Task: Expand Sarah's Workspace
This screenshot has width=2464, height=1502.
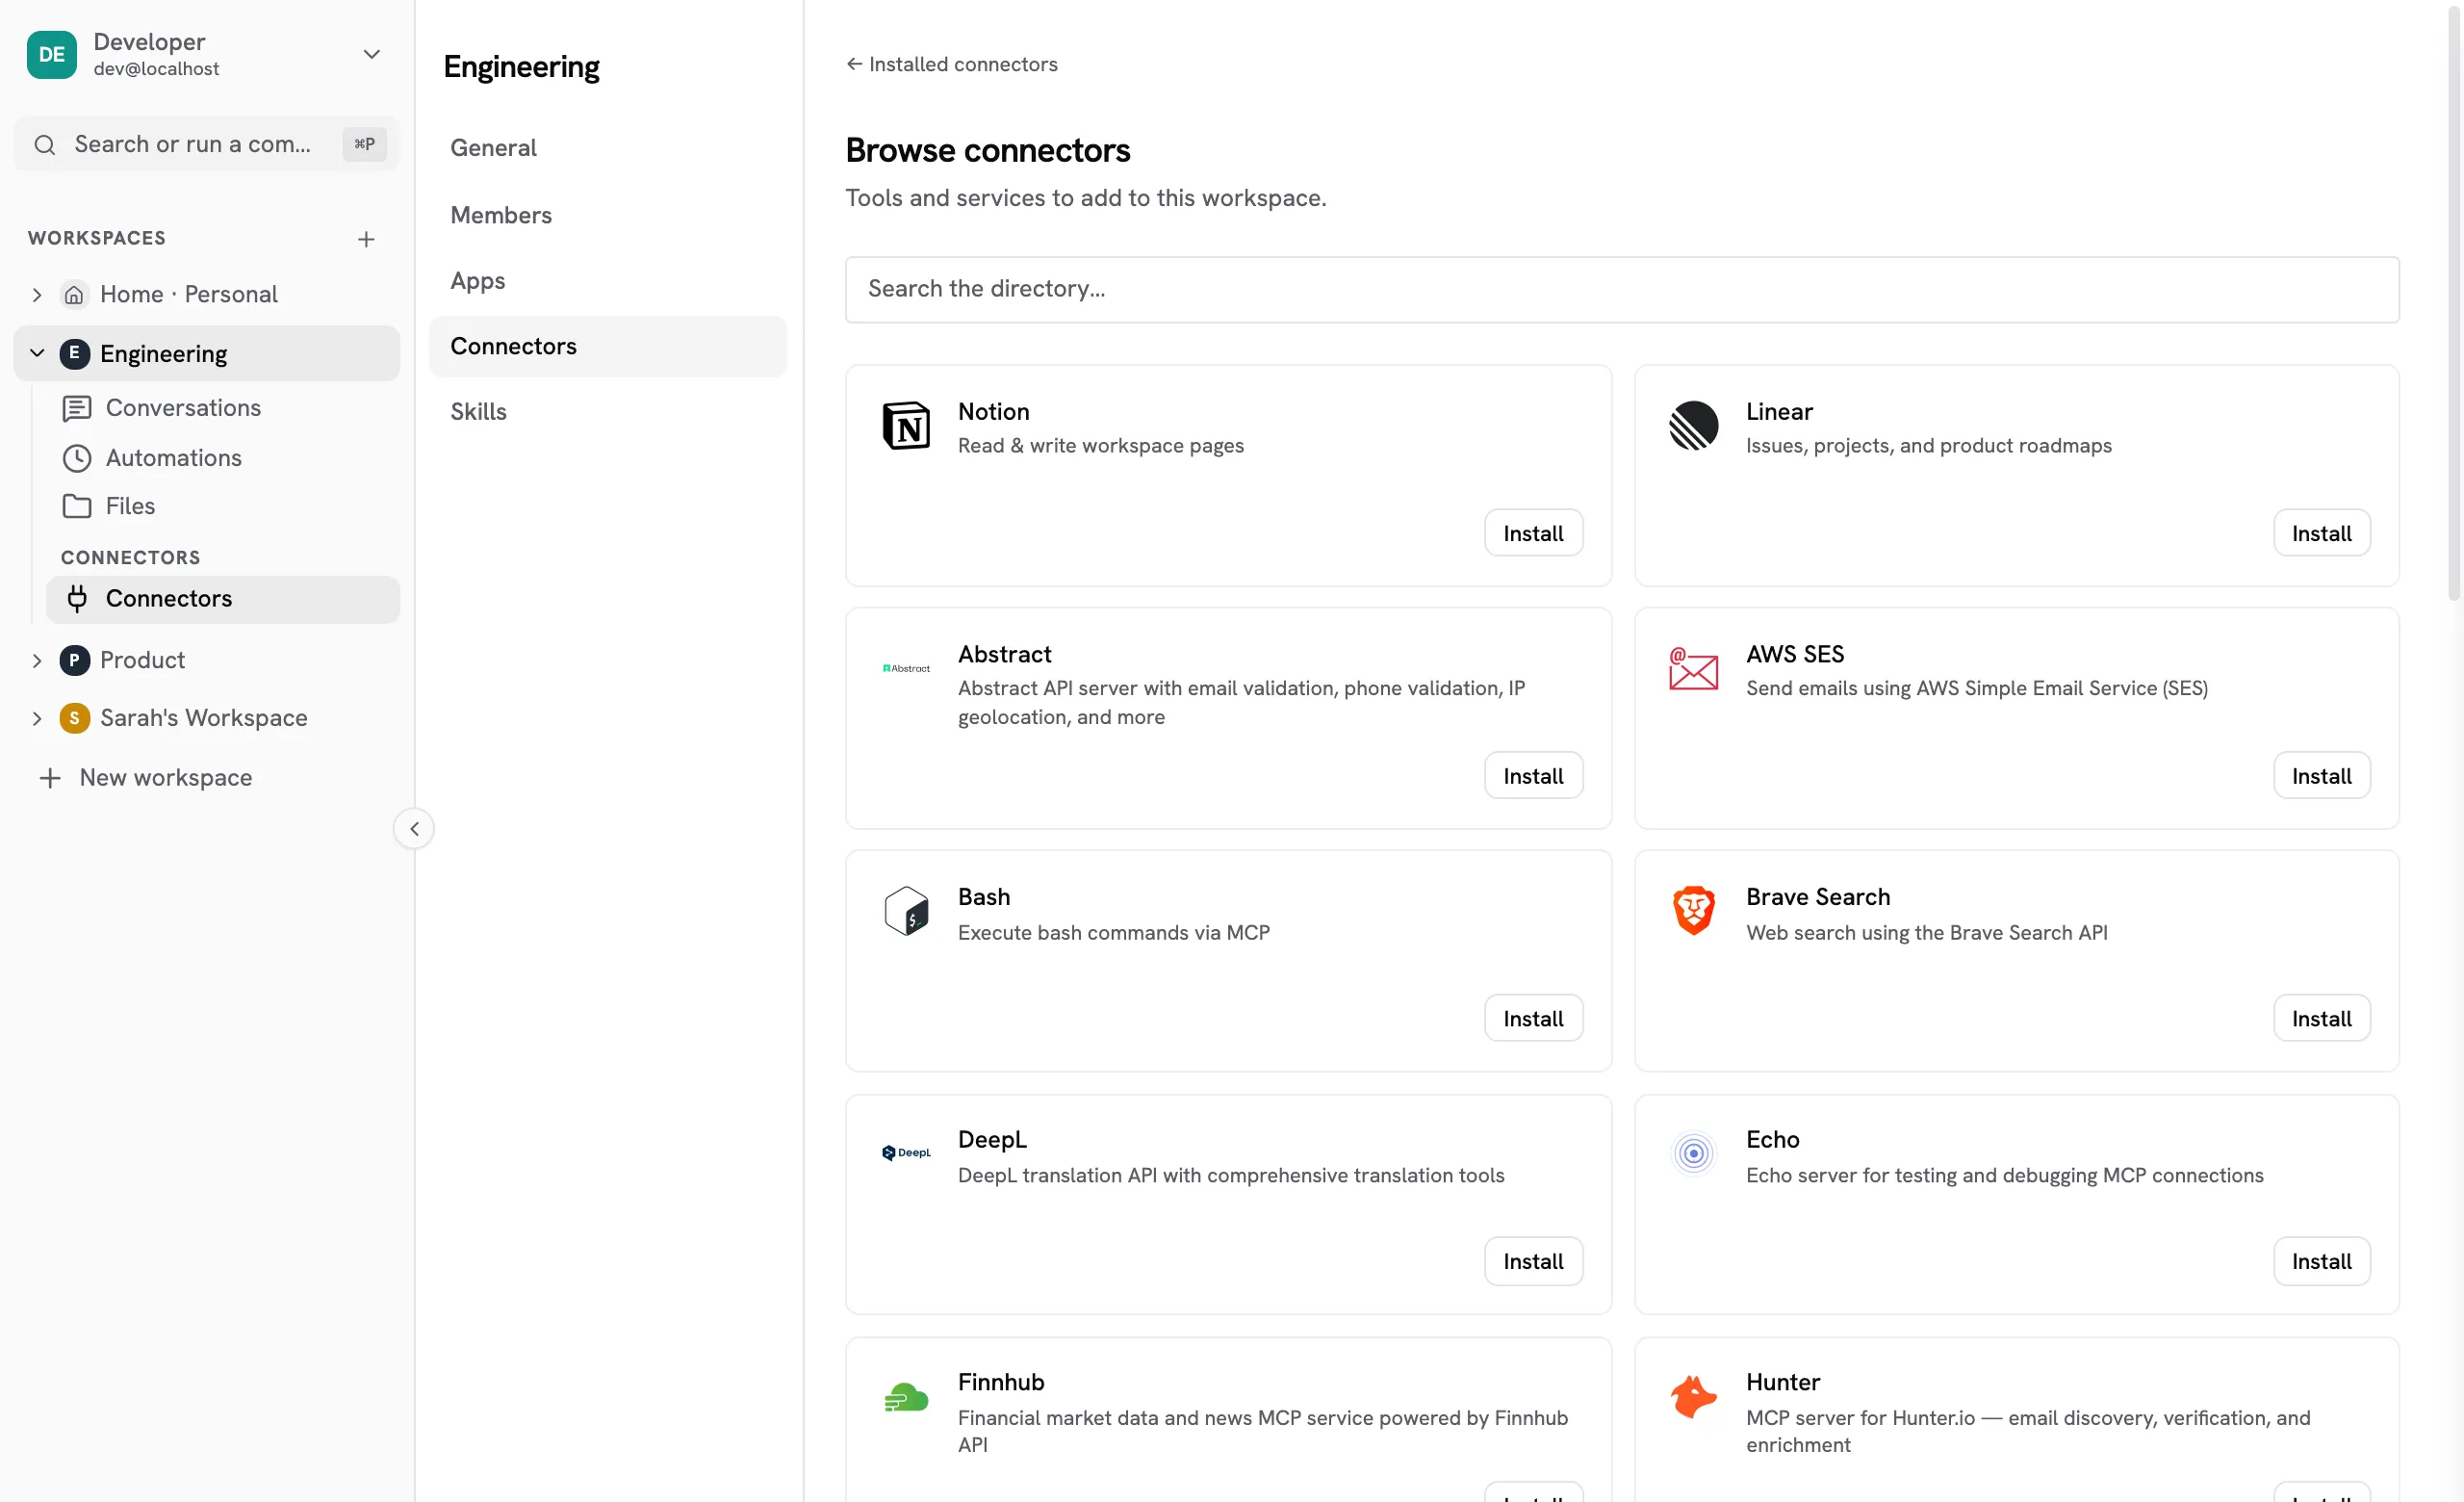Action: [37, 718]
